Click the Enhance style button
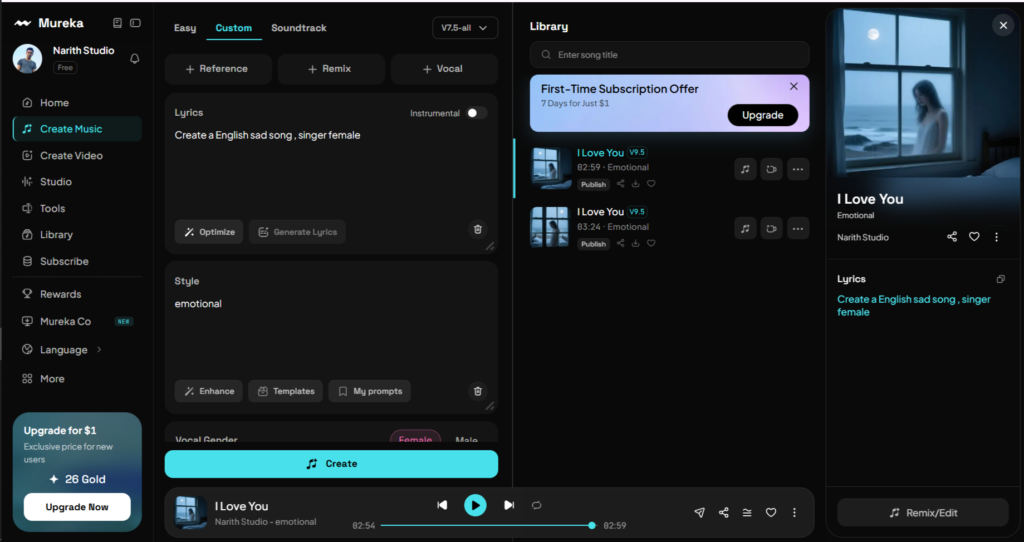Image resolution: width=1024 pixels, height=542 pixels. (209, 391)
